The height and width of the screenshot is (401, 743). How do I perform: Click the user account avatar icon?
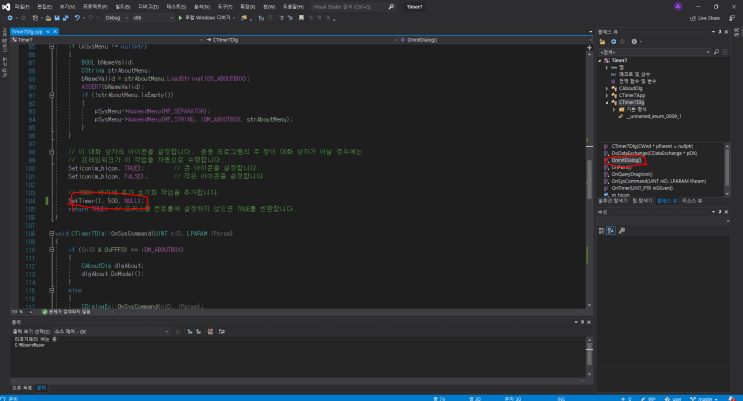[678, 6]
